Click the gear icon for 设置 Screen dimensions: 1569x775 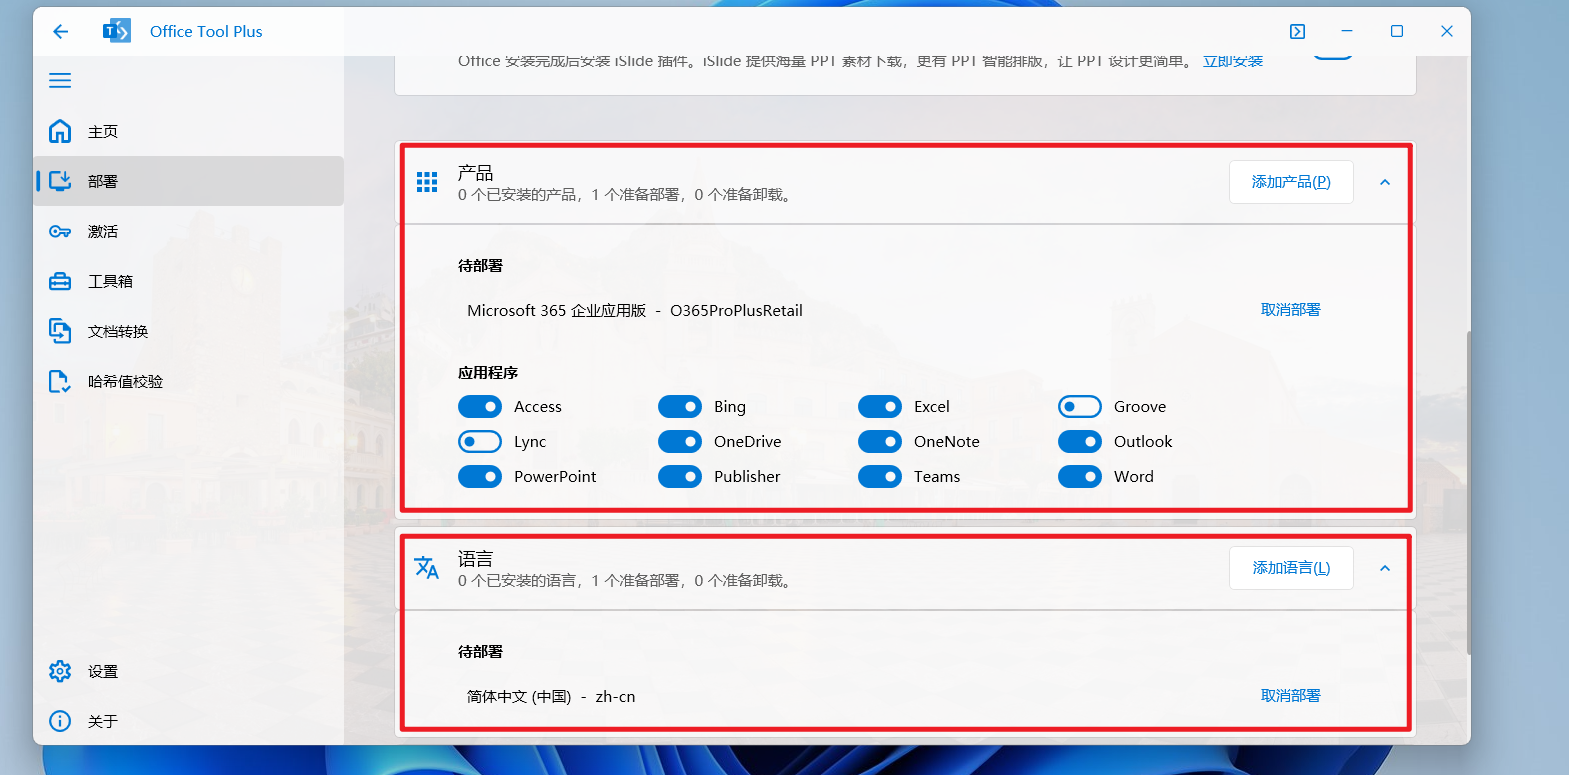[x=60, y=671]
